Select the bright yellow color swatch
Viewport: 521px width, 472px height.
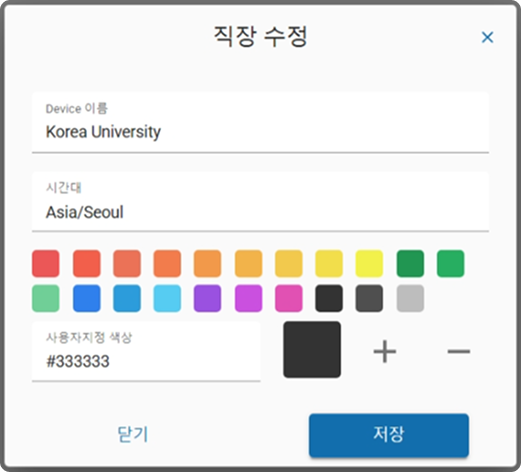coord(369,263)
